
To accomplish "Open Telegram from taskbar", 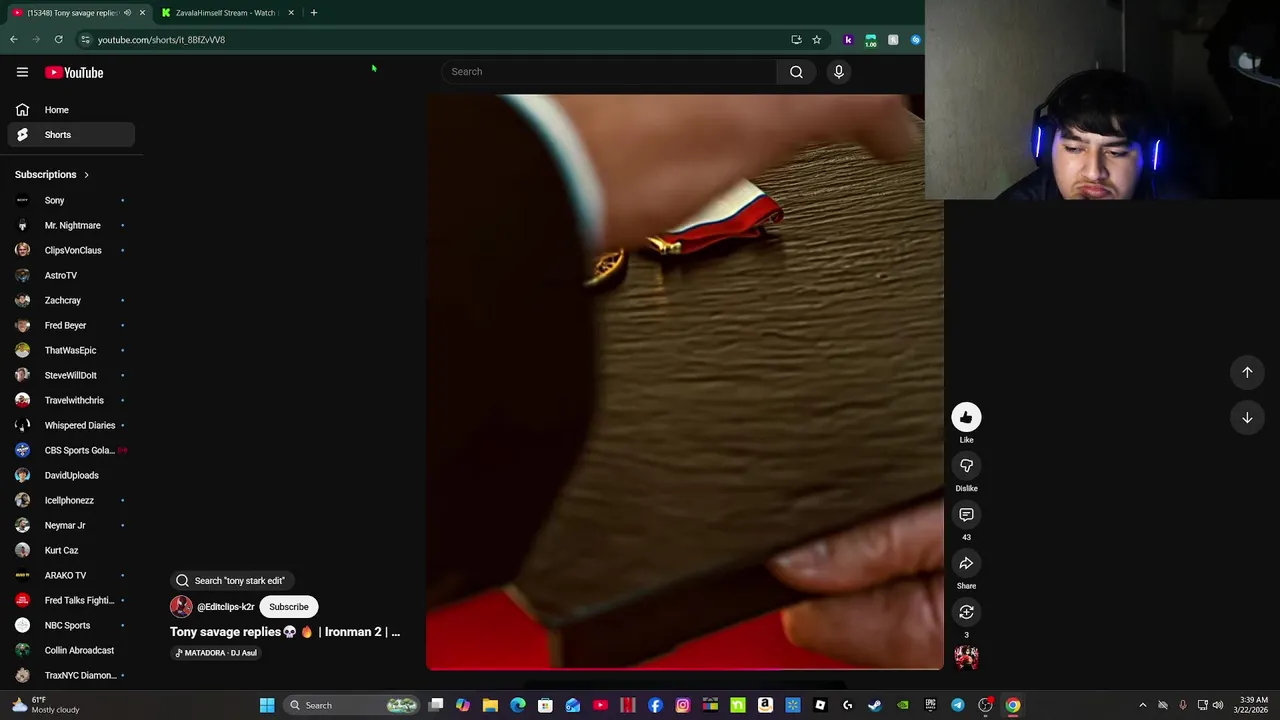I will pos(958,706).
